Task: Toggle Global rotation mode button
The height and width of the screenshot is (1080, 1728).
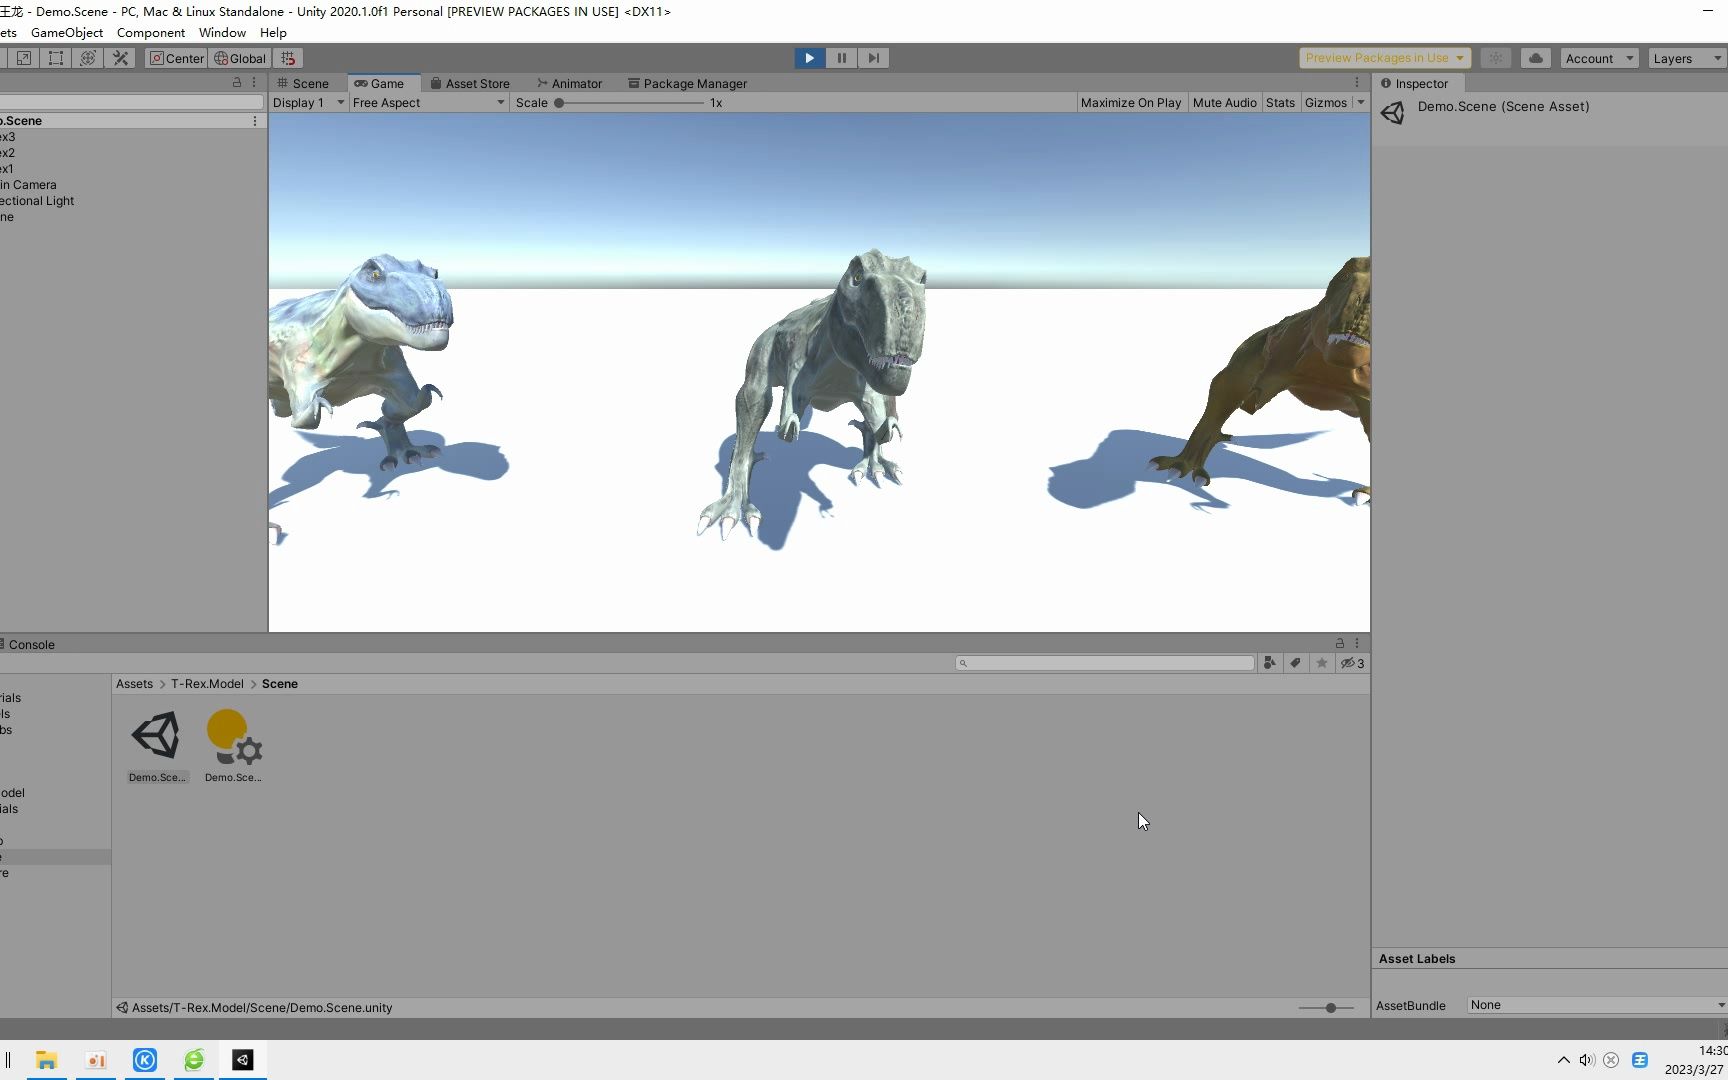Action: 240,58
